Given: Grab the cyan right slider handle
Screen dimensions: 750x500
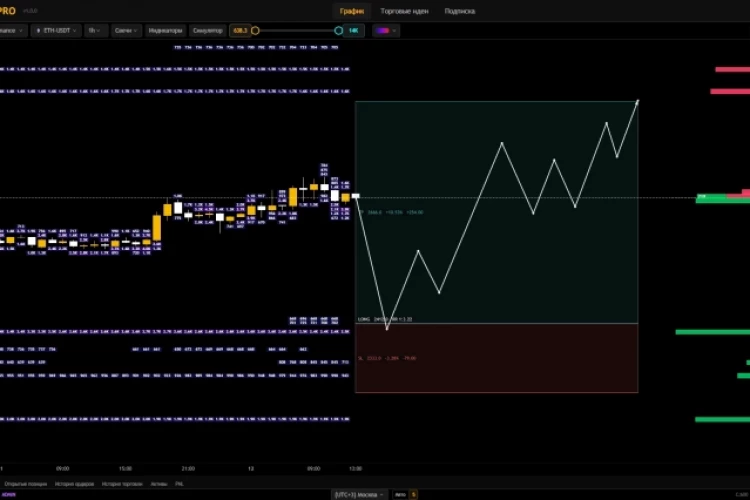Looking at the screenshot, I should (x=339, y=31).
